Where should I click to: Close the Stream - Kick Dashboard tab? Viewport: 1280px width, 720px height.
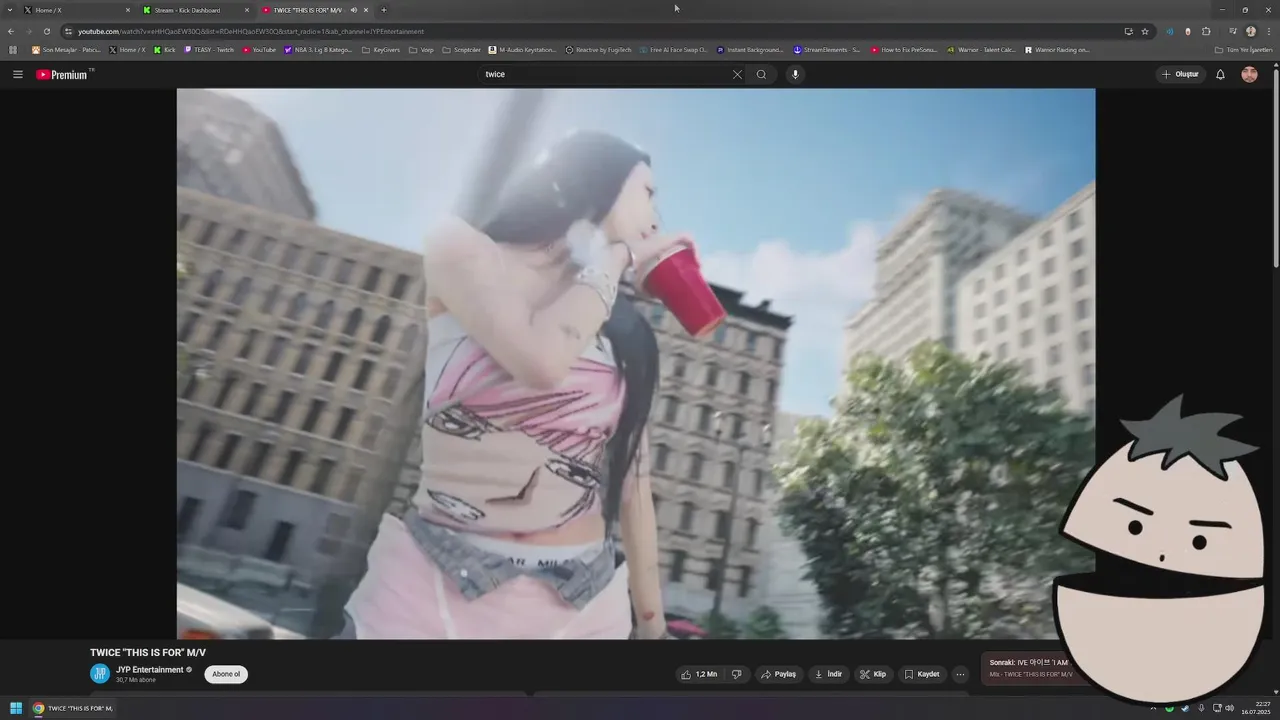click(247, 10)
